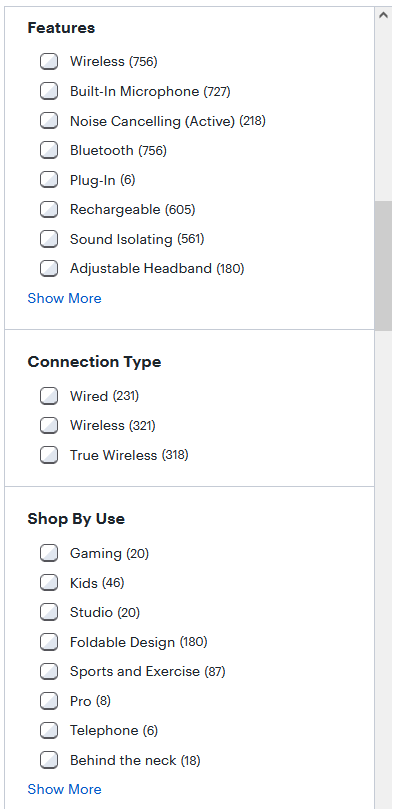Viewport: 396px width, 809px height.
Task: Expand Features list with Show More
Action: click(64, 298)
